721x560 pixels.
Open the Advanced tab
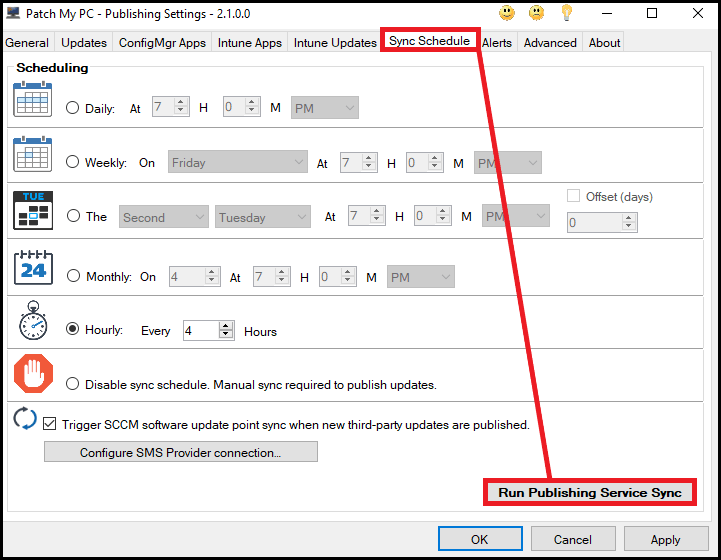(x=550, y=42)
